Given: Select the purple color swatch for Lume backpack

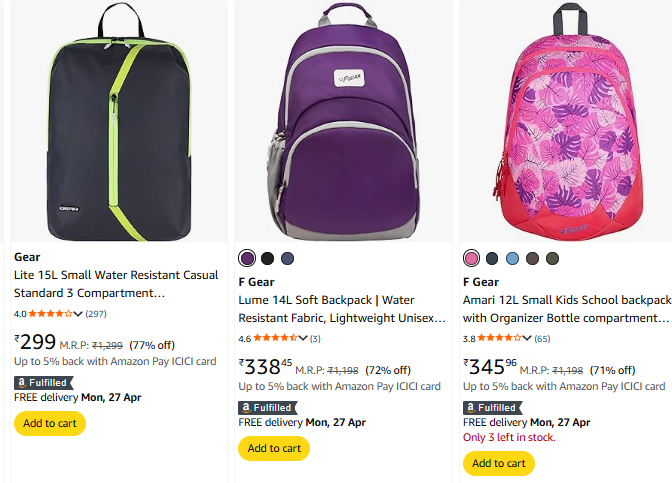Looking at the screenshot, I should point(247,258).
